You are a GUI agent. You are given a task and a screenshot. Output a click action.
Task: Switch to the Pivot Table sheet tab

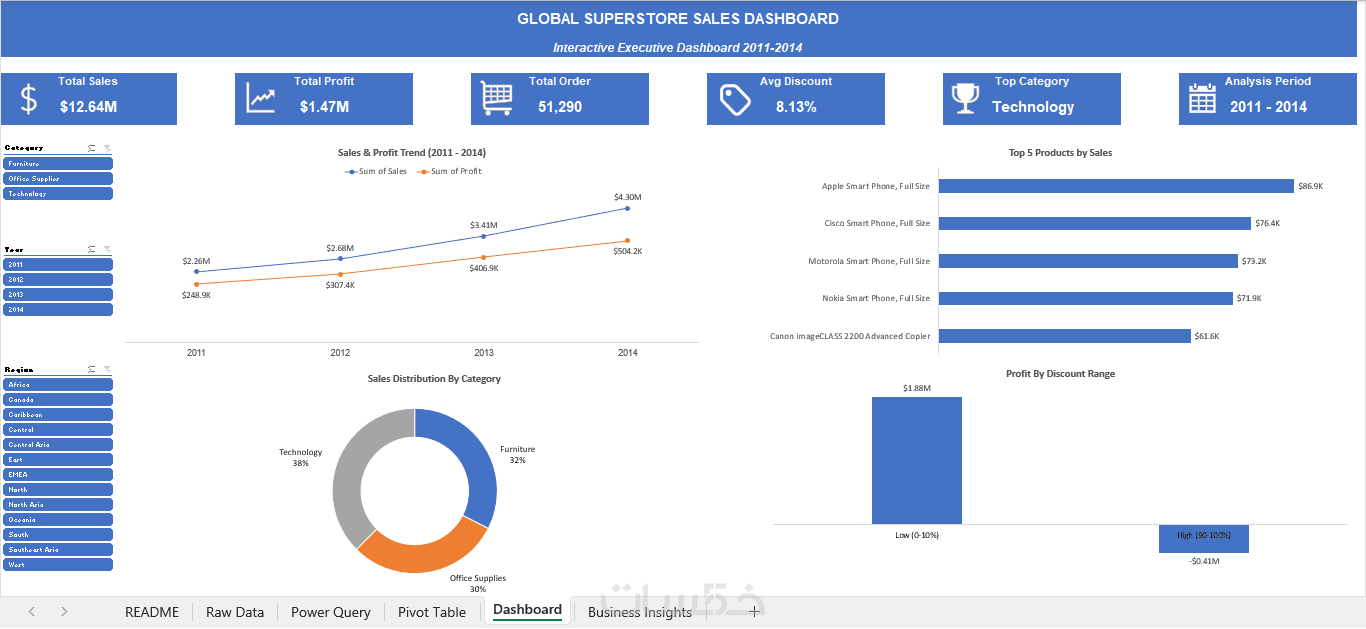click(x=432, y=612)
